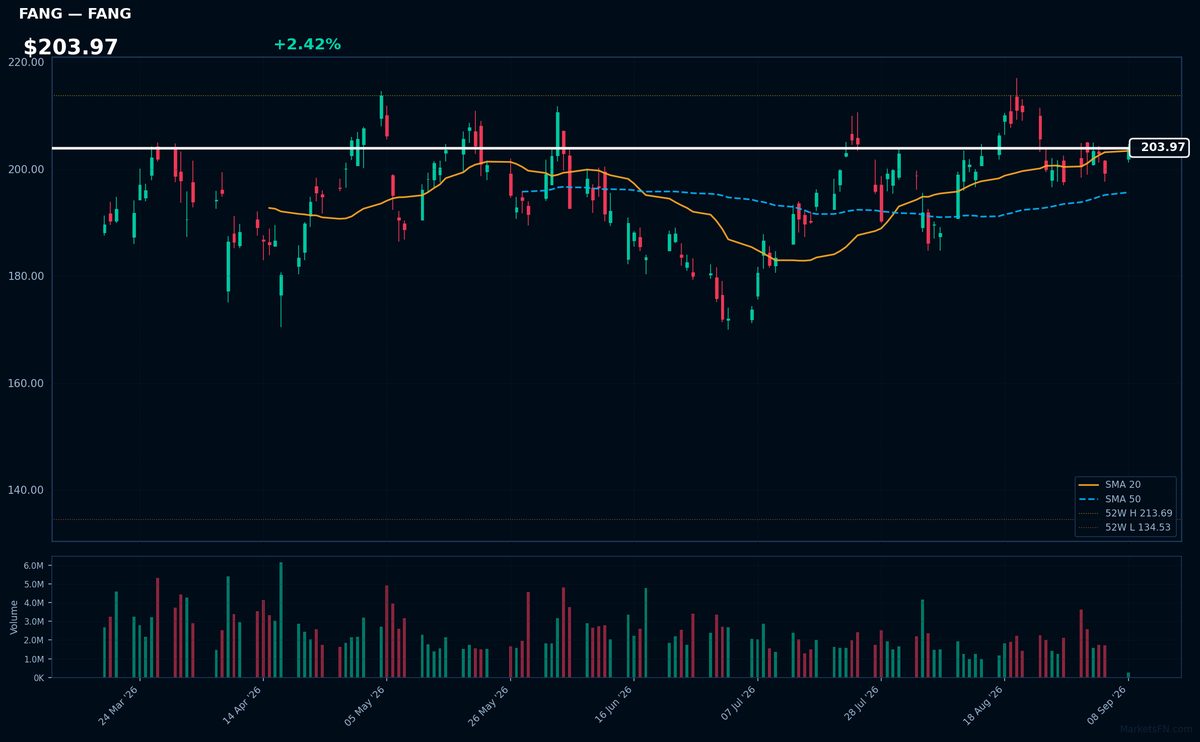Viewport: 1200px width, 742px height.
Task: Click the 28 Jul '26 date label
Action: tap(860, 705)
